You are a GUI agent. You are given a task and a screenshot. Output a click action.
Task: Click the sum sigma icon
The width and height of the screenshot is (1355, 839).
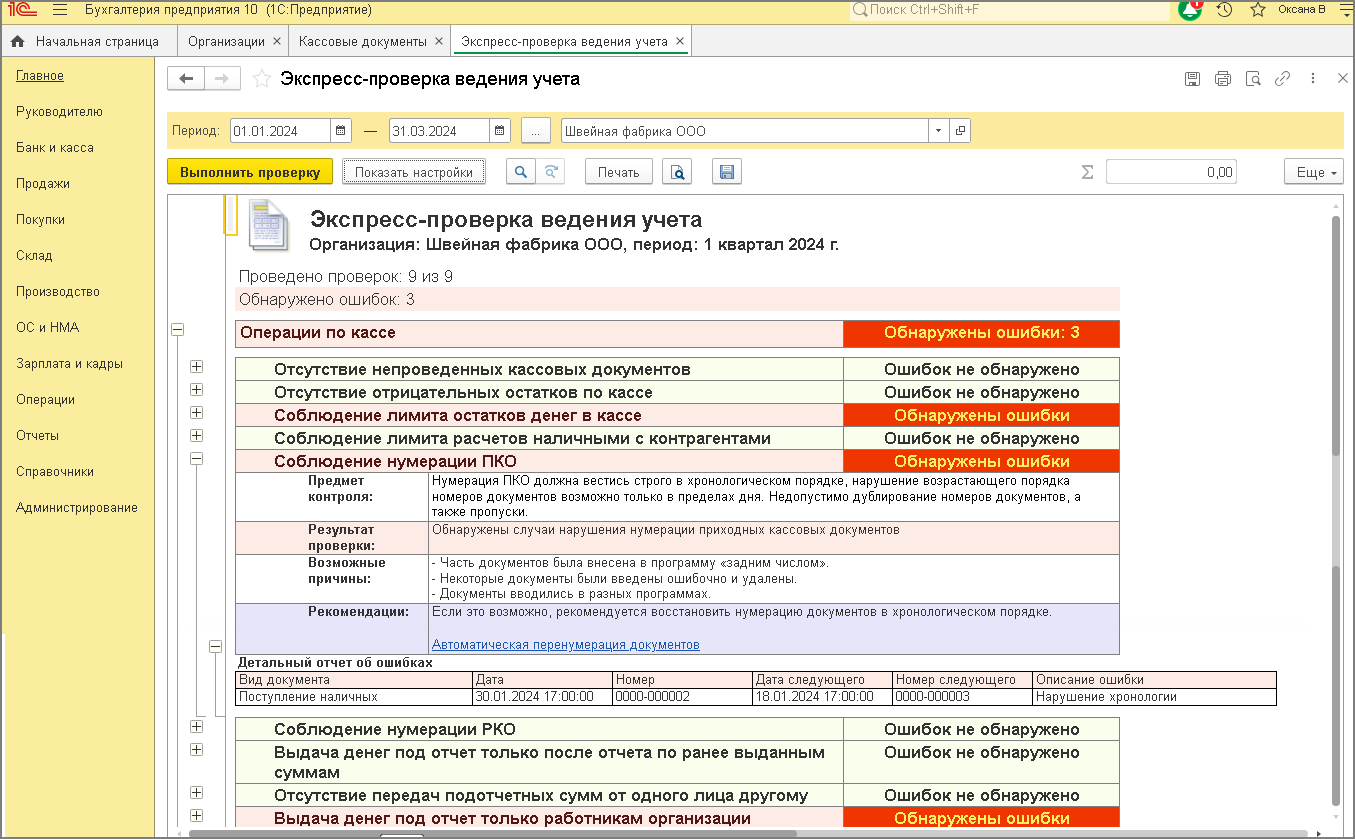[1088, 172]
